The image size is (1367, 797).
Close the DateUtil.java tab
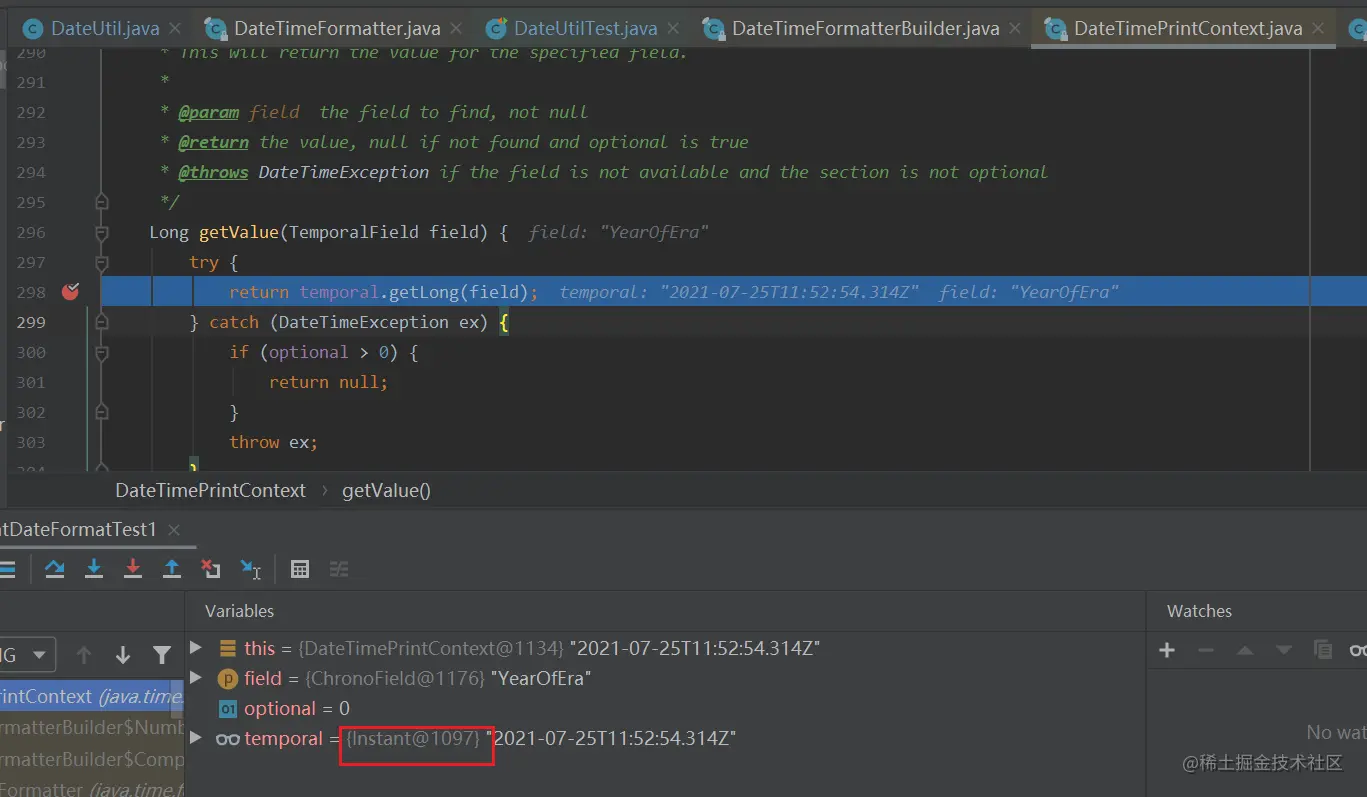(x=176, y=29)
